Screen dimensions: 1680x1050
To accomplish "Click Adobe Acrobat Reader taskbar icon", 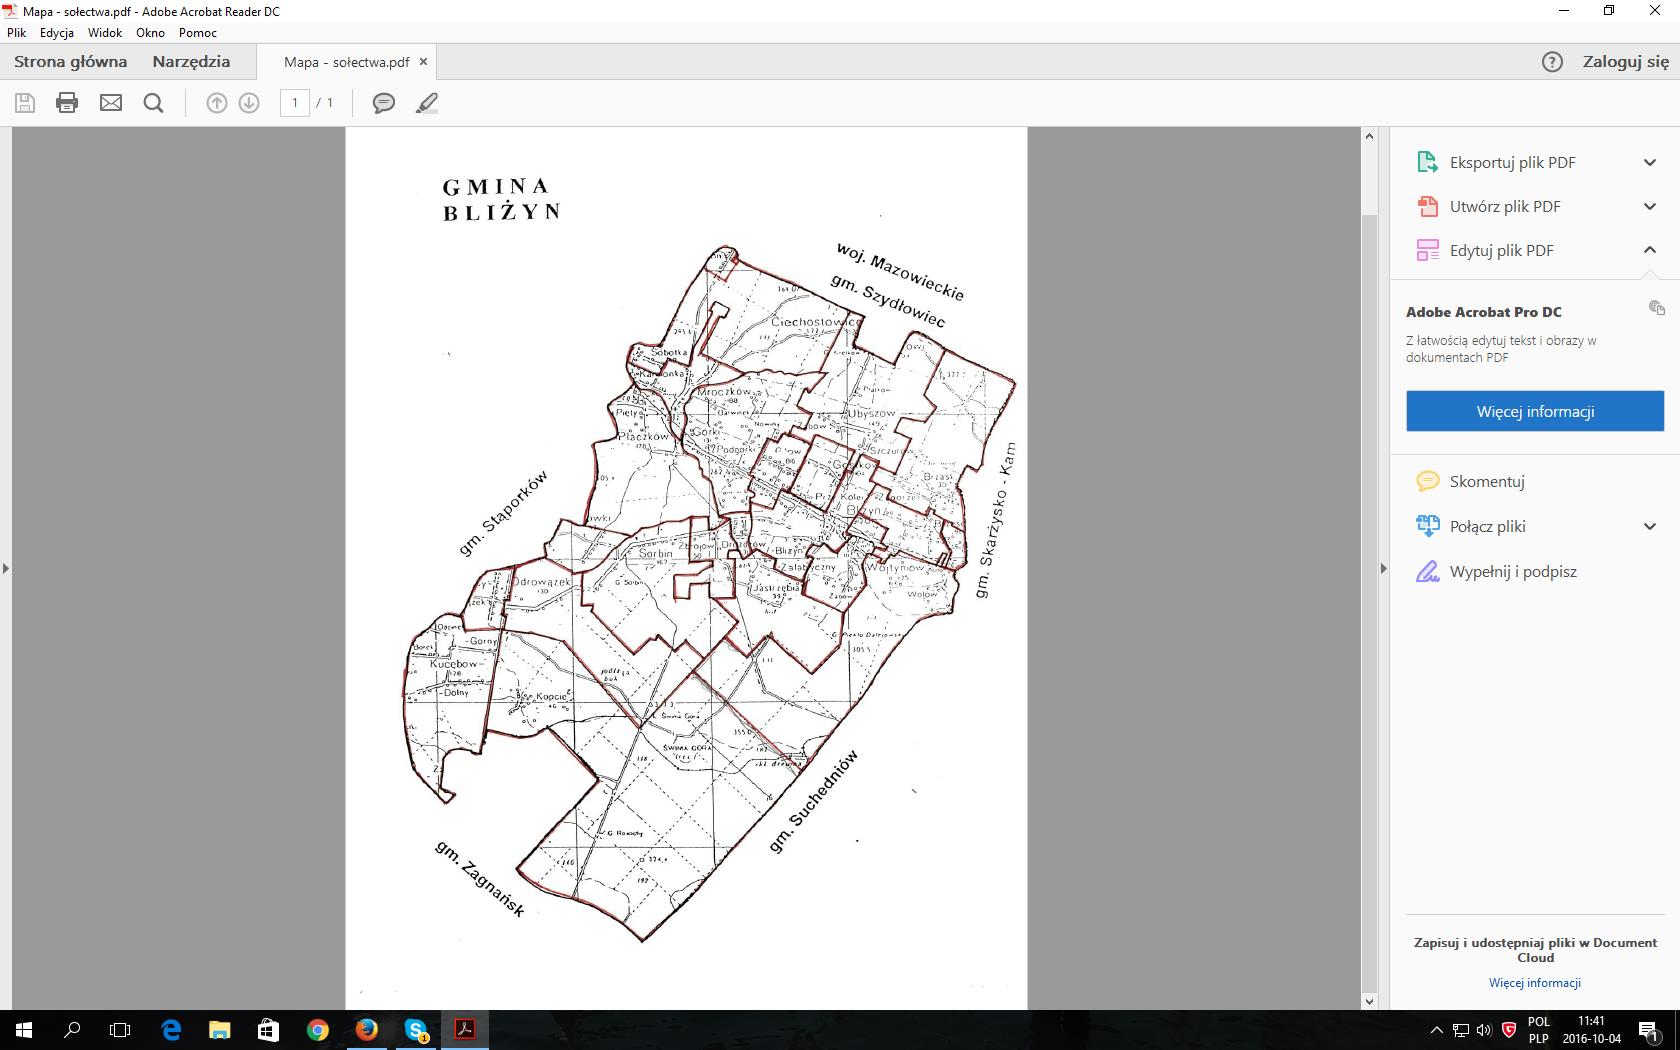I will coord(465,1030).
